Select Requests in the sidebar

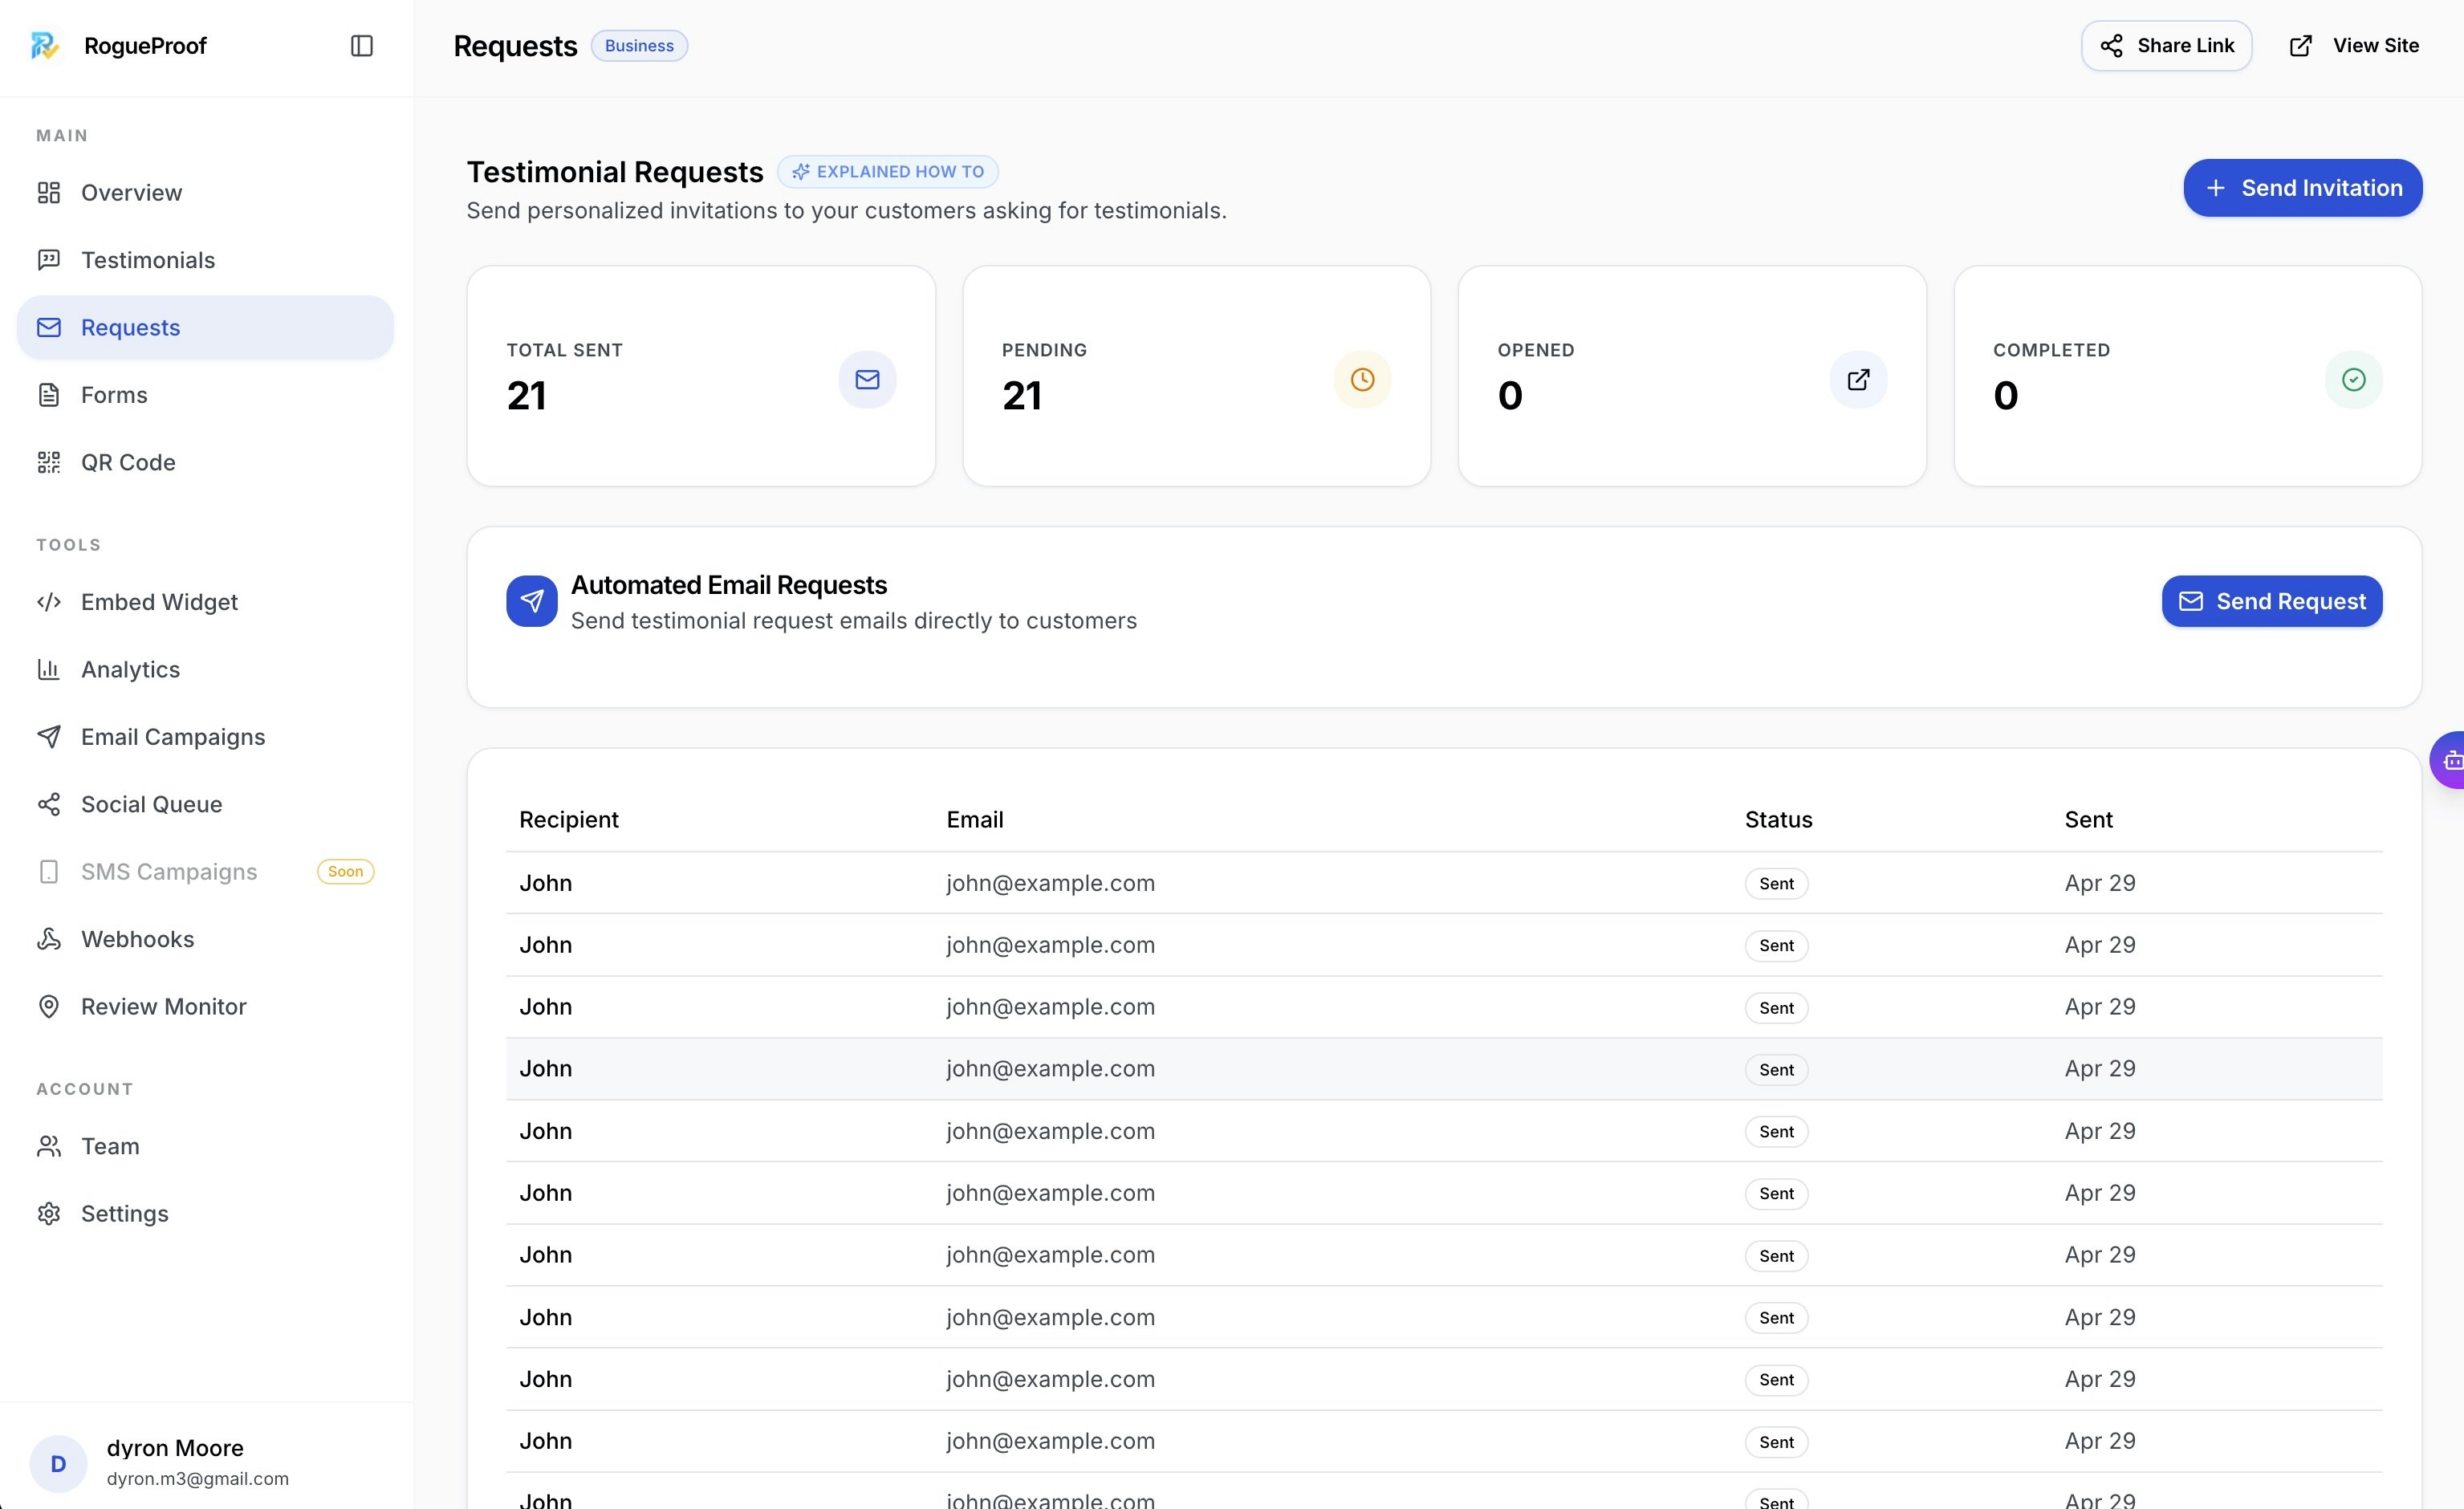pyautogui.click(x=205, y=327)
